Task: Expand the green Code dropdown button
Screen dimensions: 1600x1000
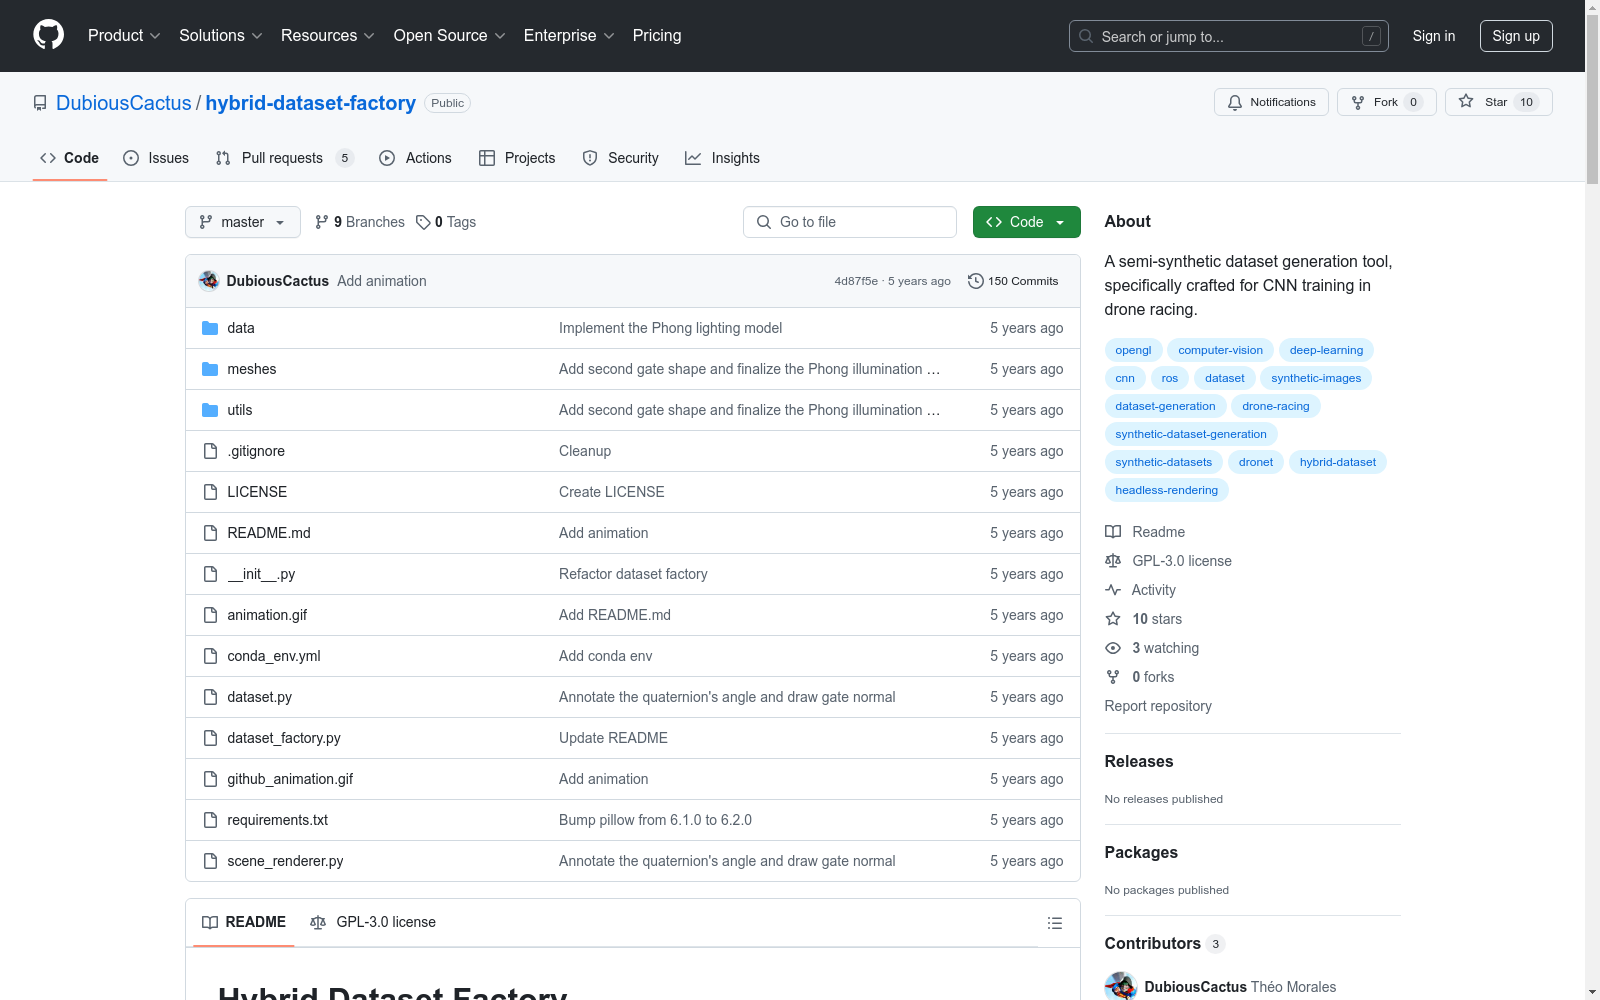Action: click(1027, 222)
